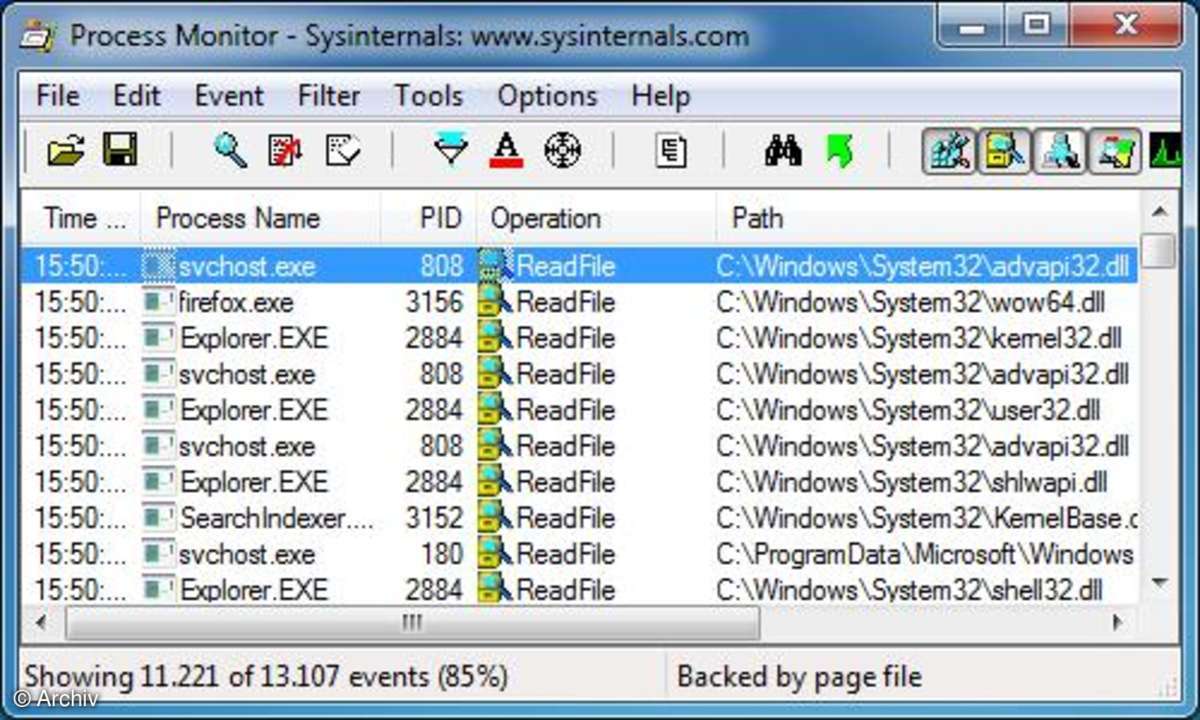
Task: Click the SearchIndexer process icon
Action: point(158,518)
